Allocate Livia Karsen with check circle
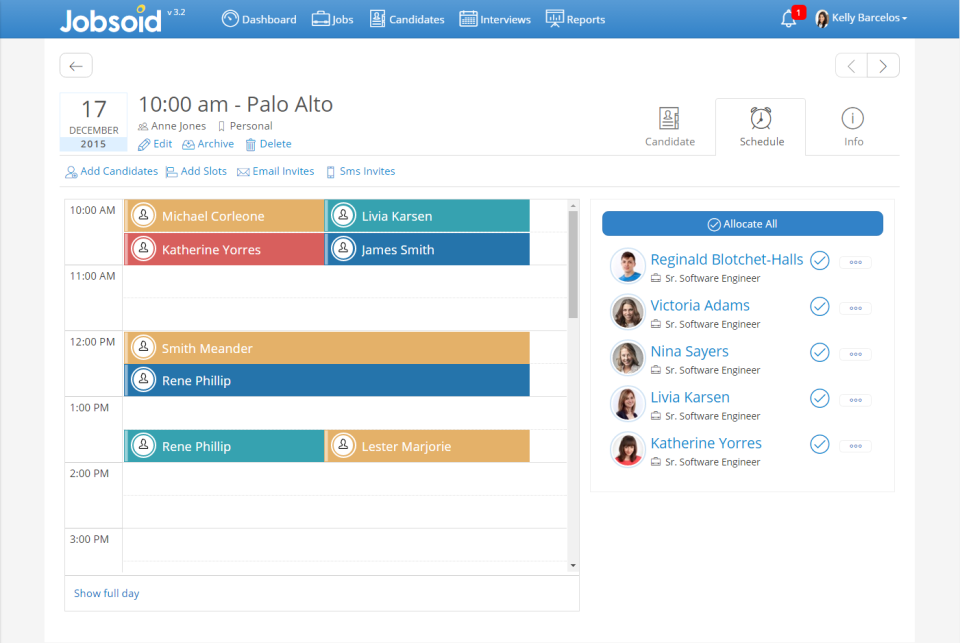Image resolution: width=960 pixels, height=643 pixels. tap(820, 398)
